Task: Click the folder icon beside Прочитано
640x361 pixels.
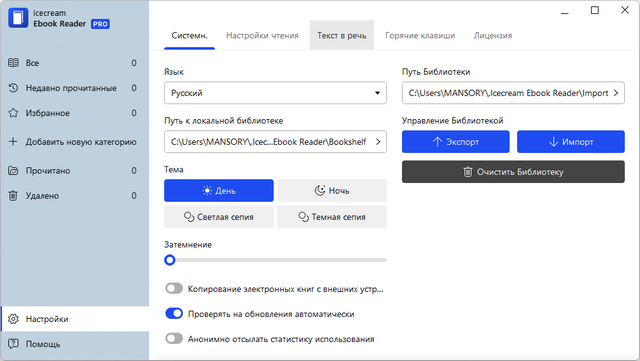Action: point(13,171)
